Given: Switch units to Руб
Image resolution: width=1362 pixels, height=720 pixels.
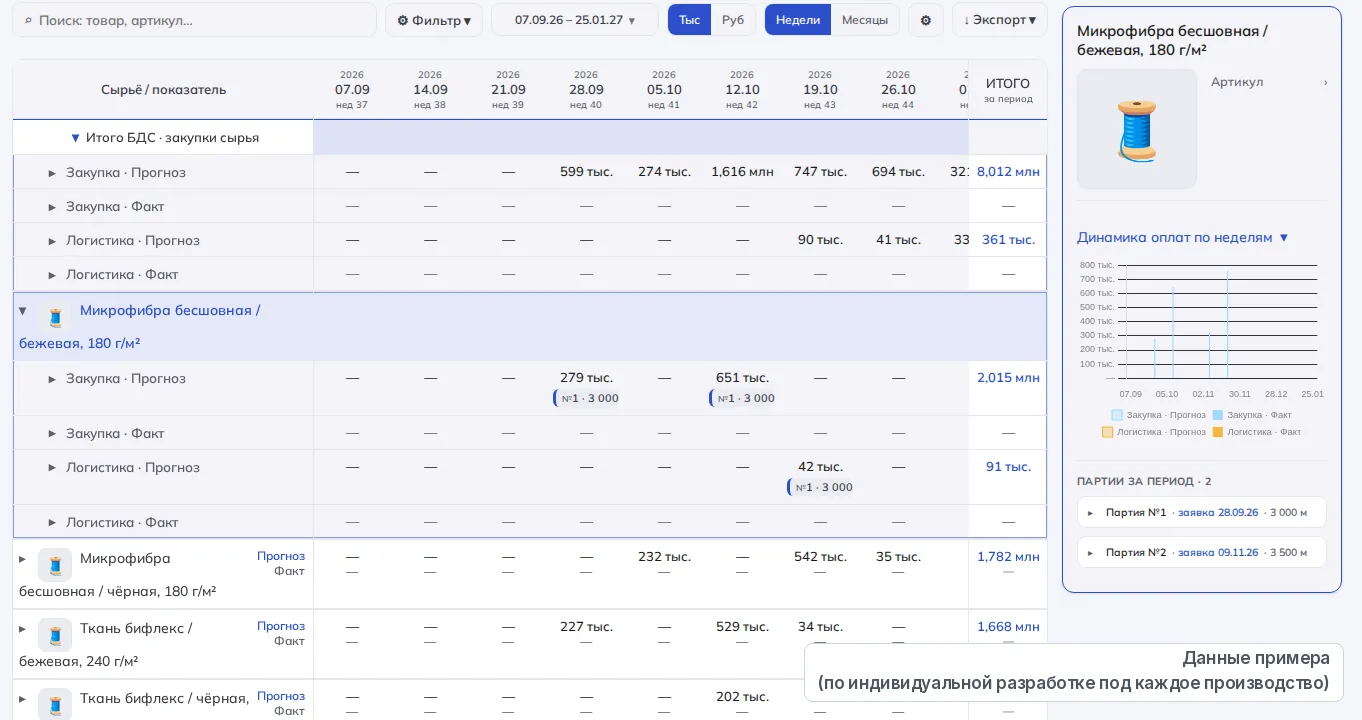Looking at the screenshot, I should (x=733, y=20).
